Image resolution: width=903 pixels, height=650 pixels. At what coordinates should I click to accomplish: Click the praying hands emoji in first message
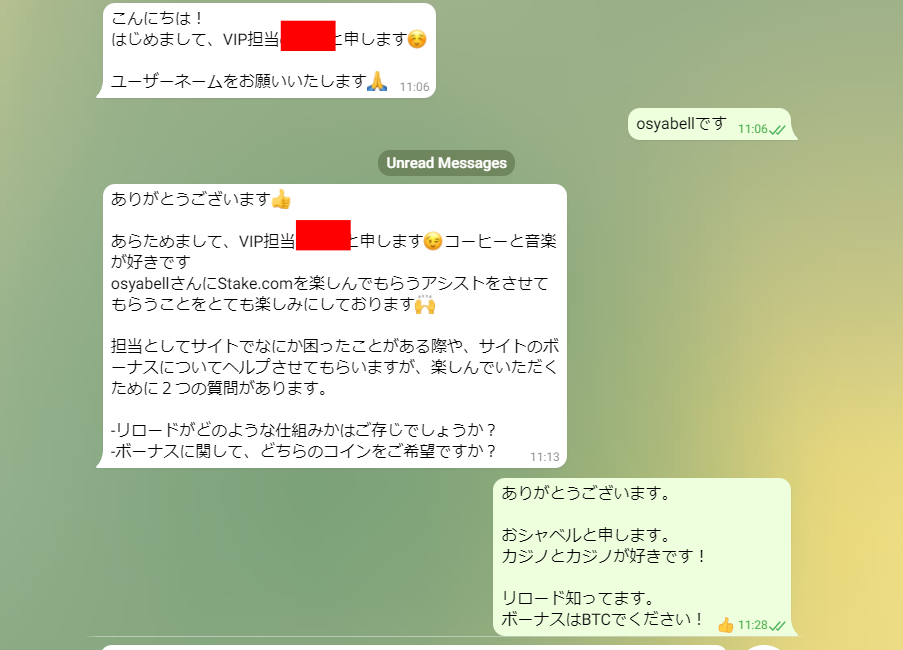(377, 81)
